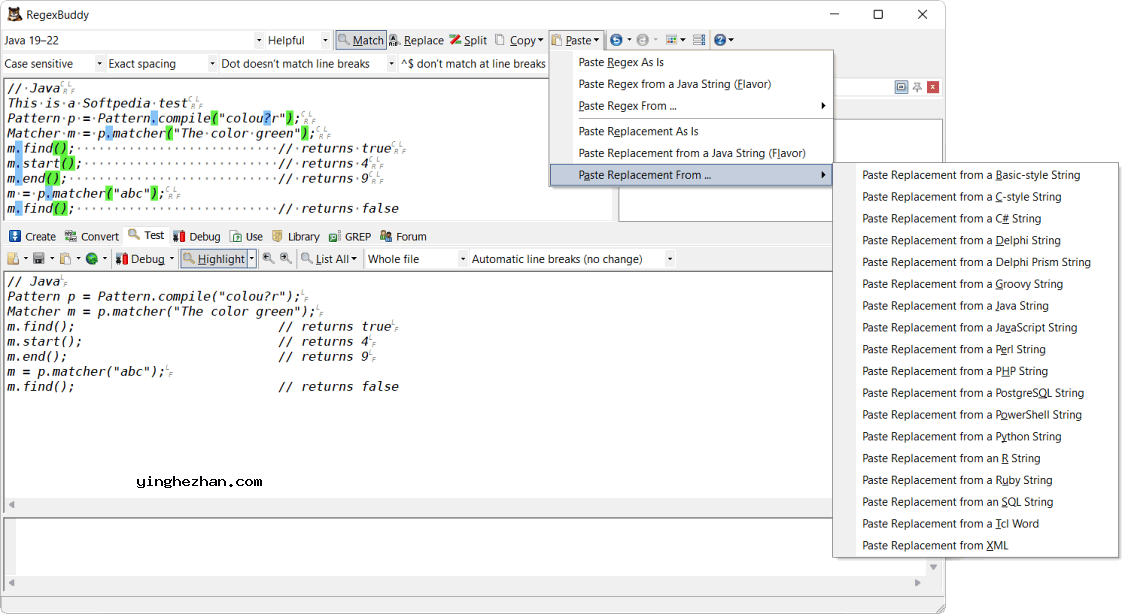This screenshot has width=1122, height=614.
Task: Open the Use tab
Action: (246, 236)
